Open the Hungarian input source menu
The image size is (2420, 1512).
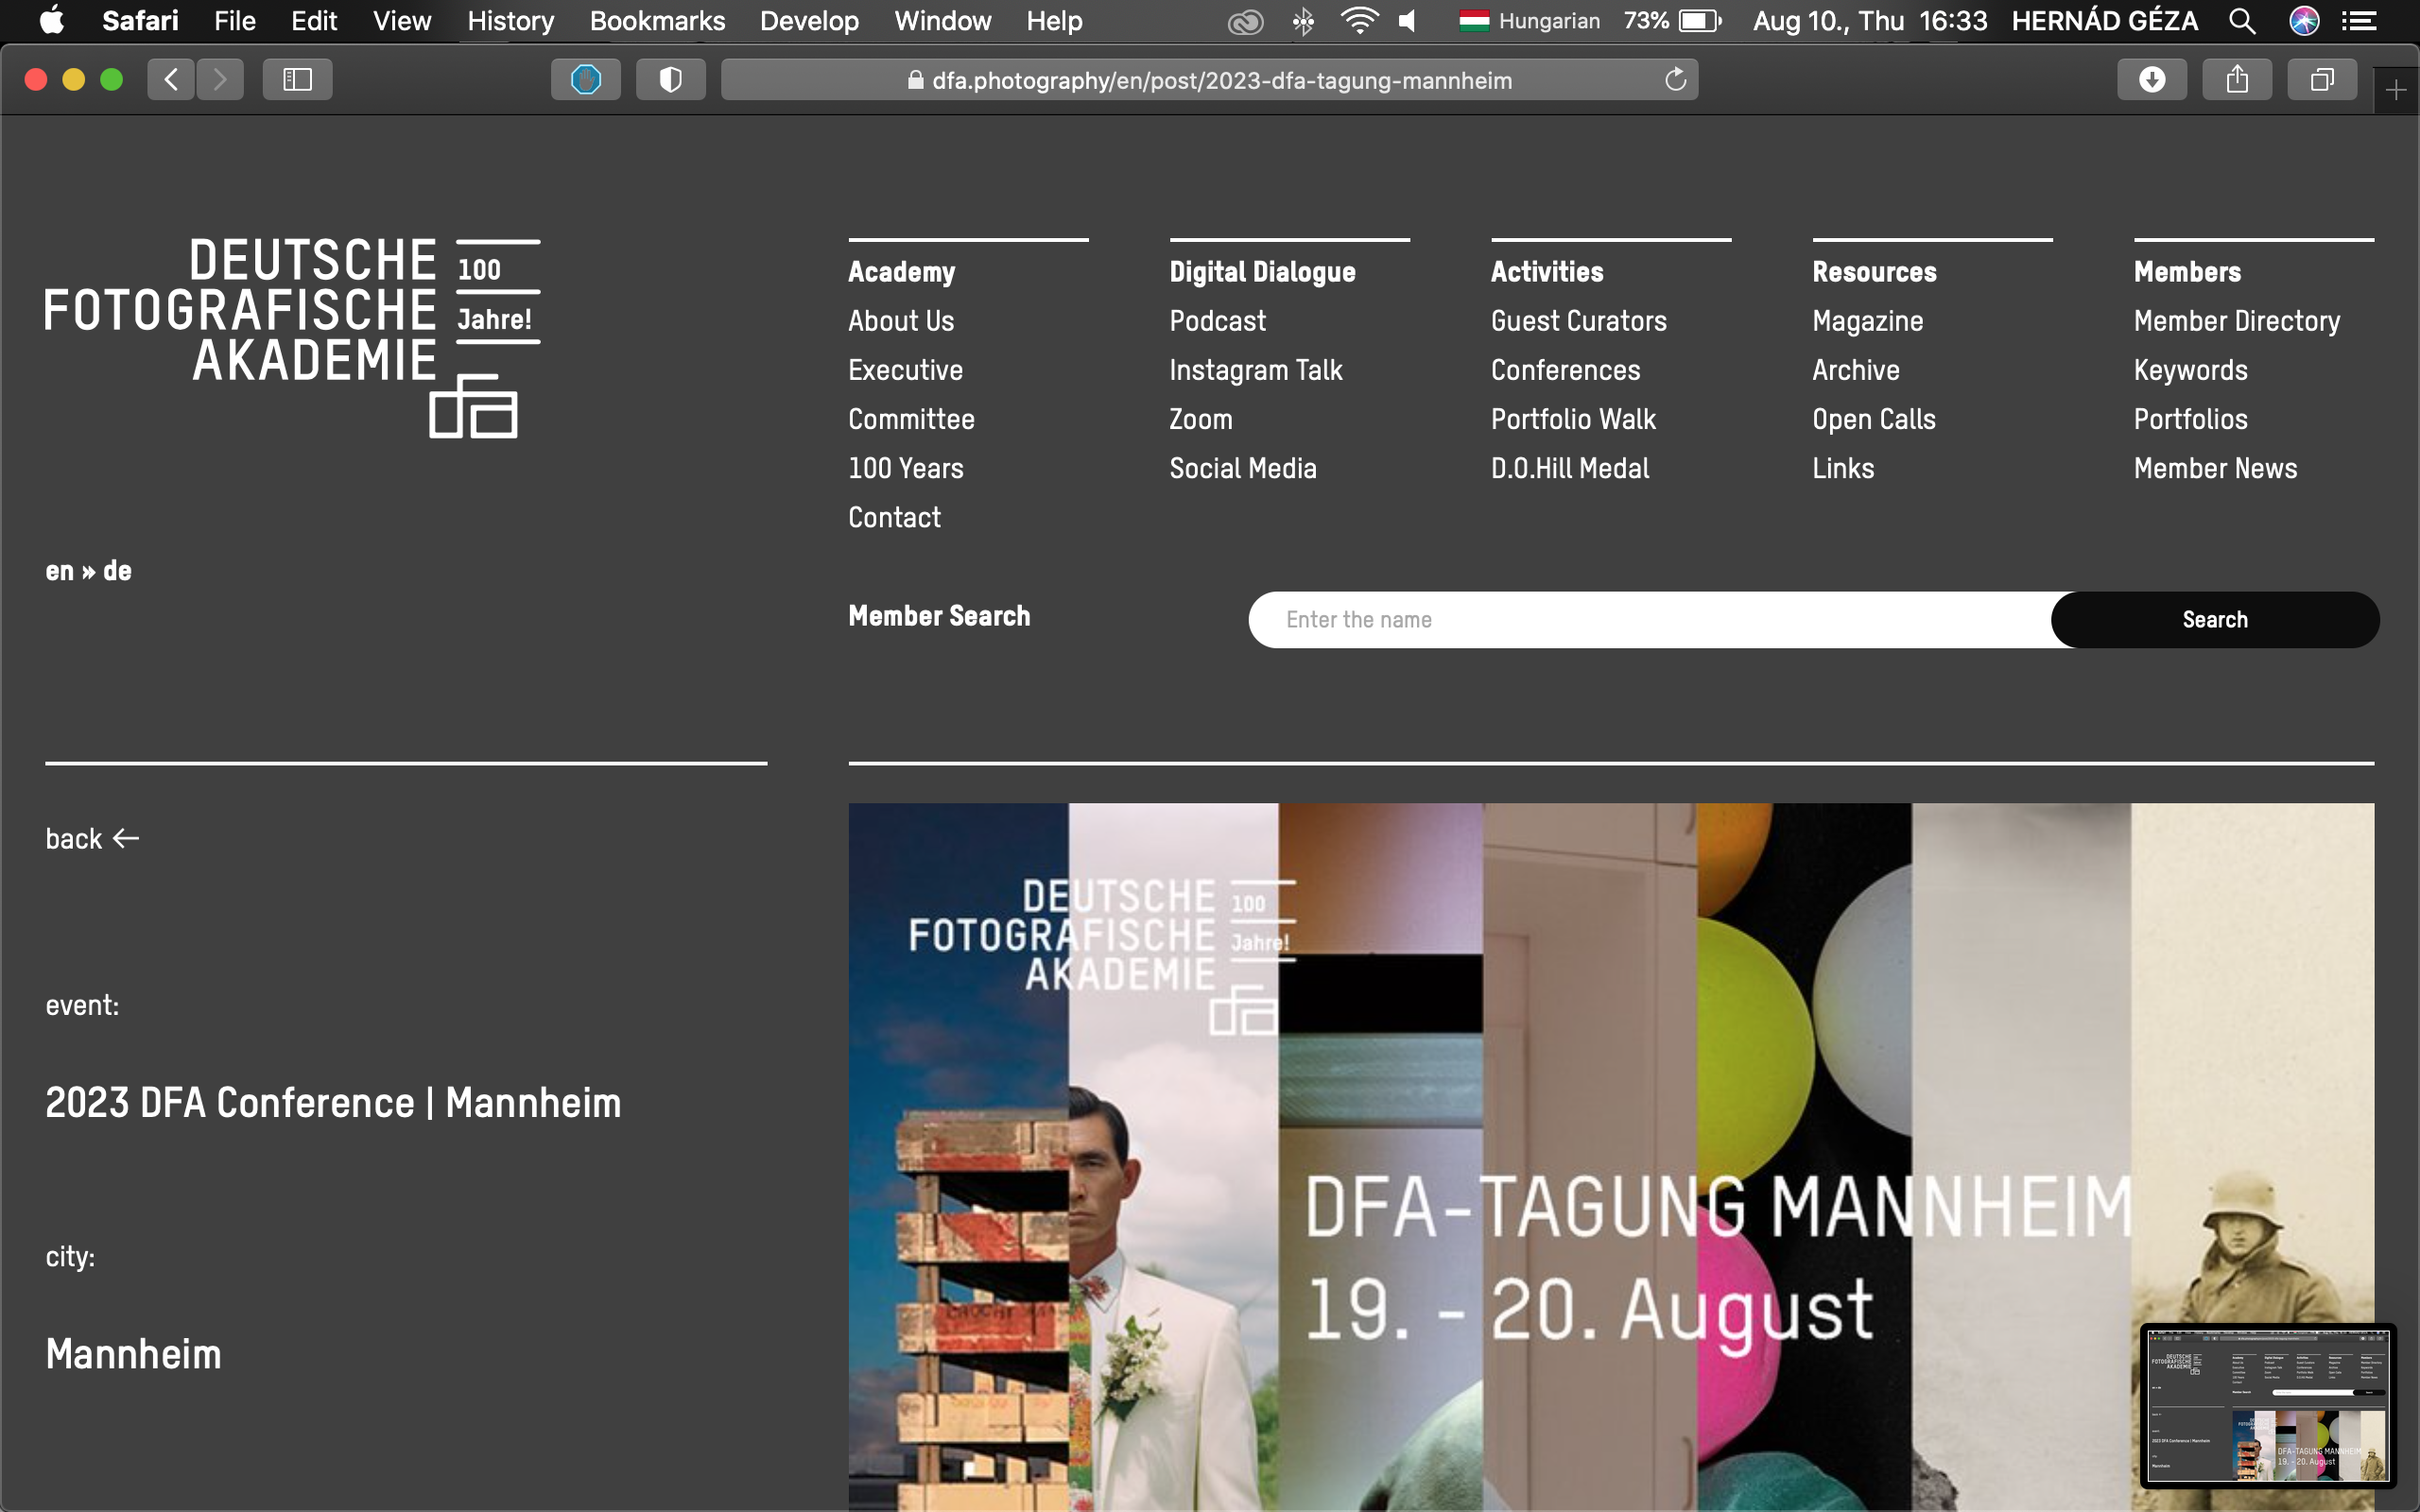[1530, 21]
